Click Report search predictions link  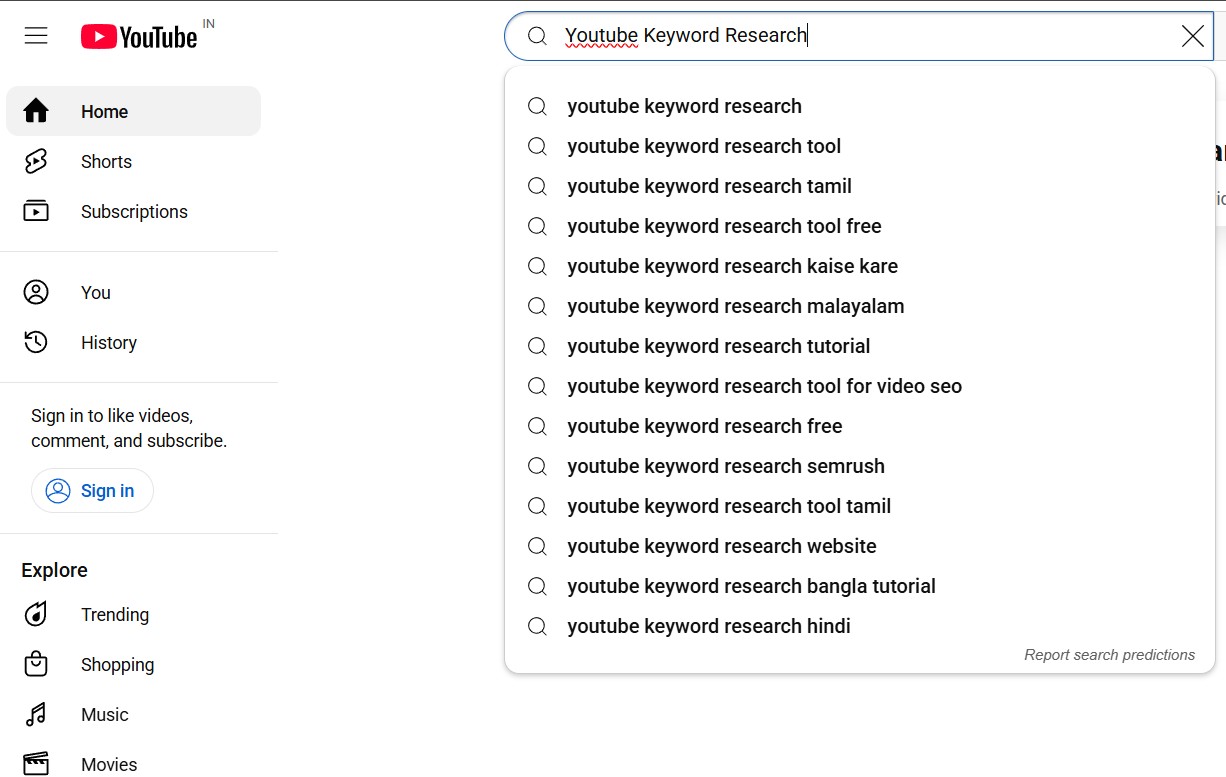[x=1109, y=655]
